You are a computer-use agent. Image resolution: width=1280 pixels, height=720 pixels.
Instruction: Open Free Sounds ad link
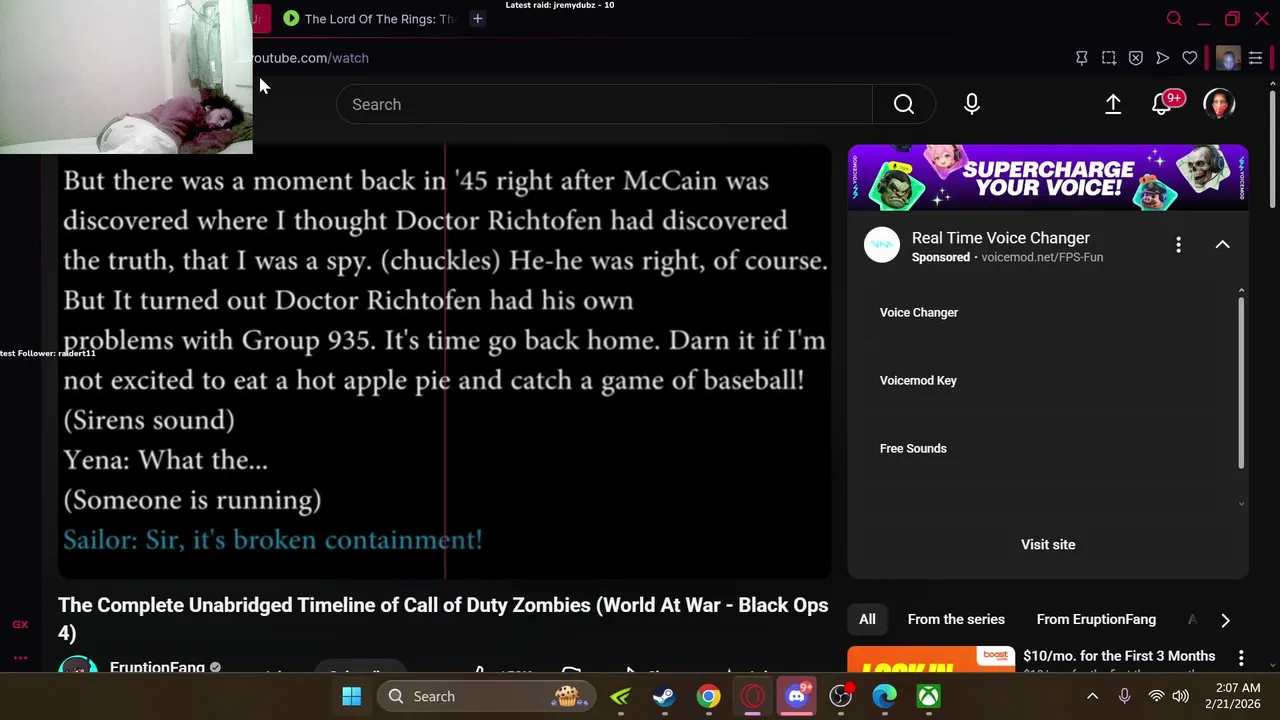pyautogui.click(x=913, y=449)
